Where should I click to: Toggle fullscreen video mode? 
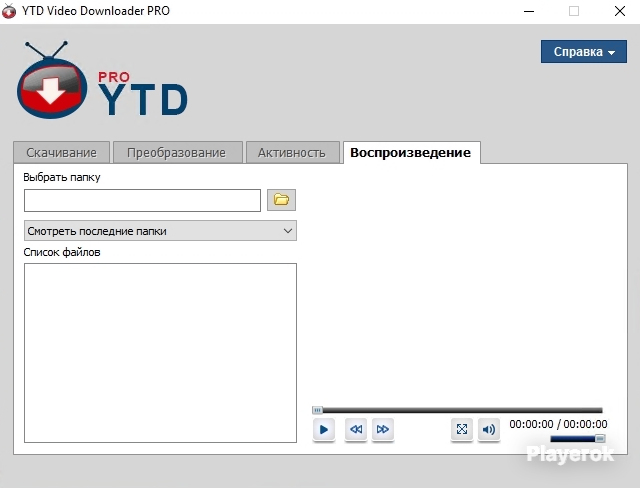tap(462, 429)
